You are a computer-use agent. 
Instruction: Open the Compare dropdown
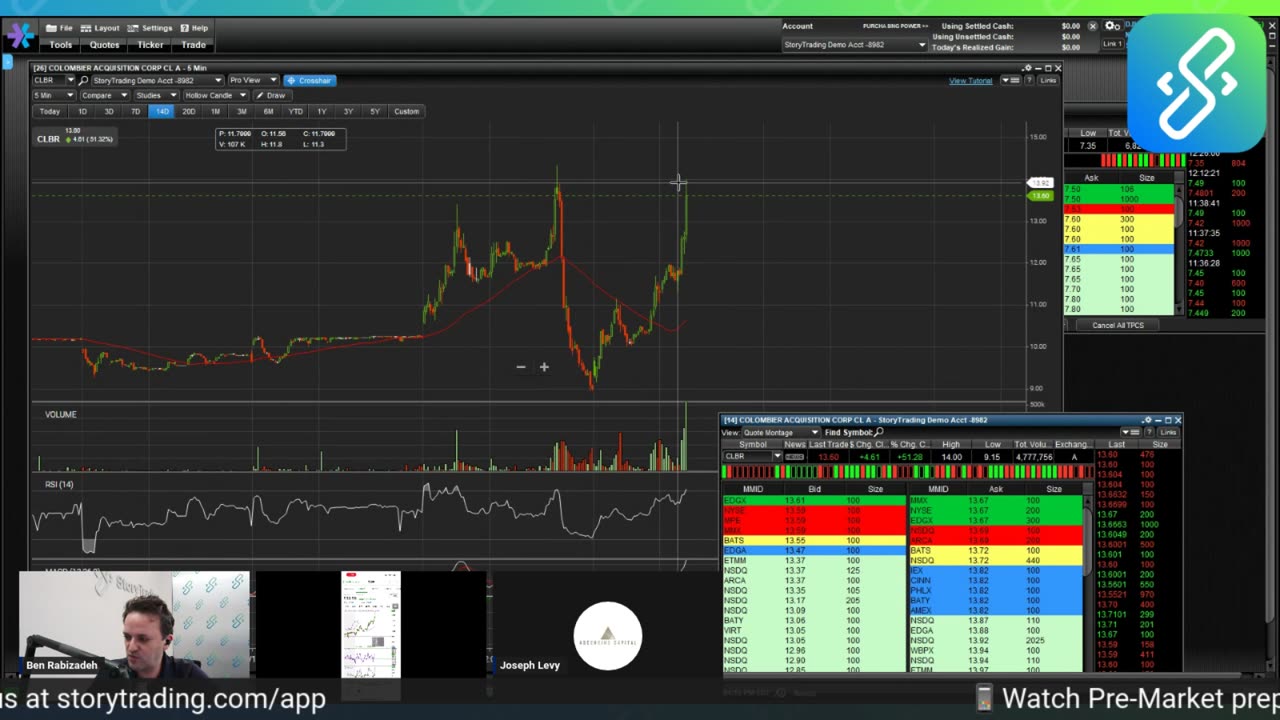pos(104,95)
